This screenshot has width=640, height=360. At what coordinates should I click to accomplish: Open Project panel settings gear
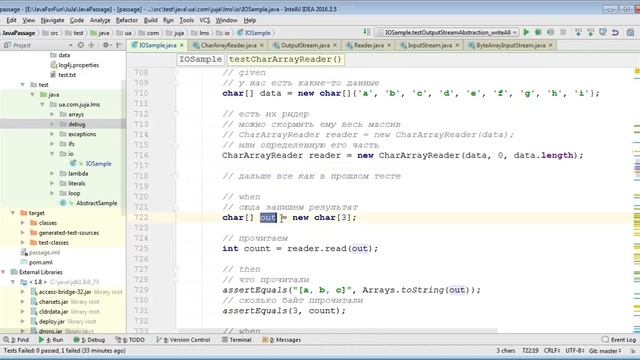coord(106,45)
